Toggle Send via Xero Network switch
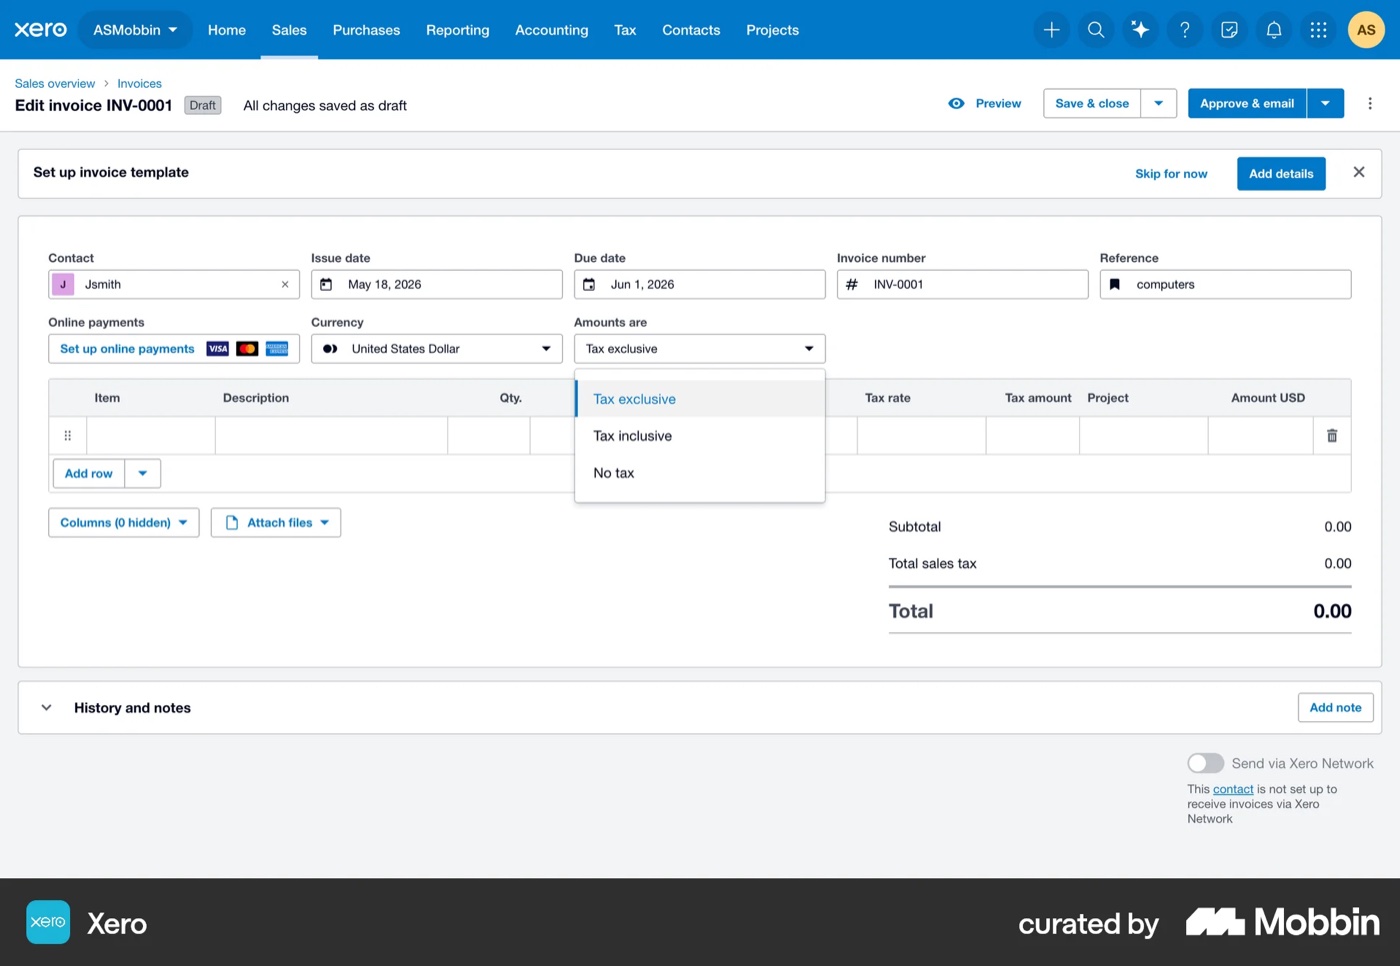 click(x=1205, y=763)
